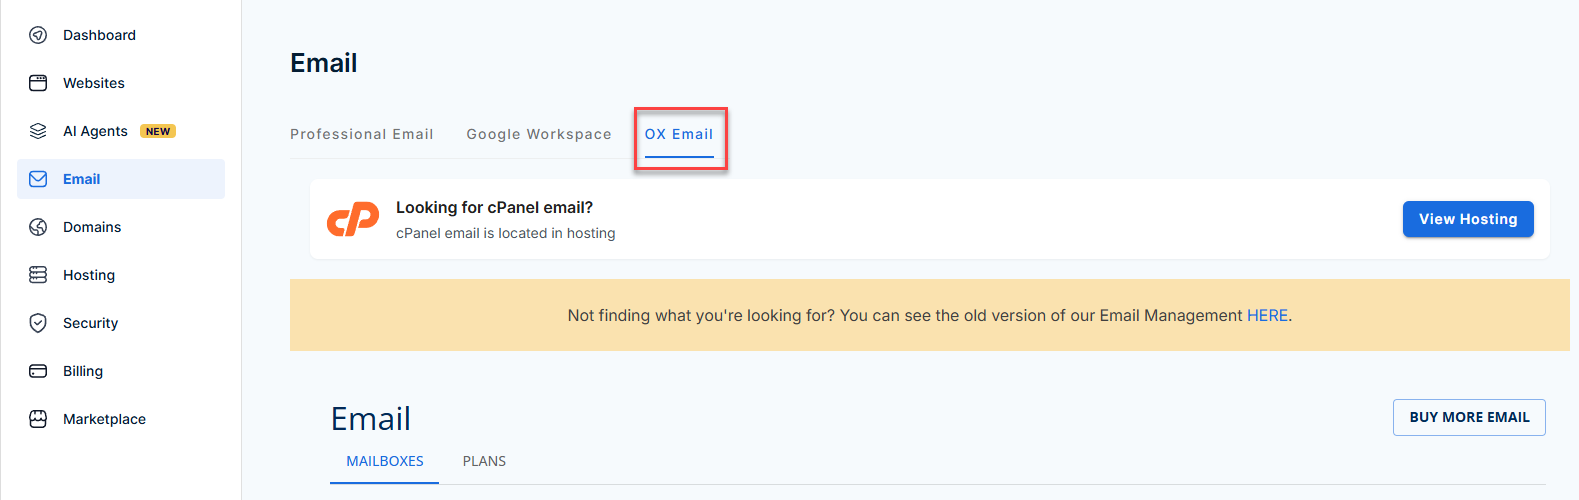
Task: Select the OX Email tab
Action: tap(679, 134)
